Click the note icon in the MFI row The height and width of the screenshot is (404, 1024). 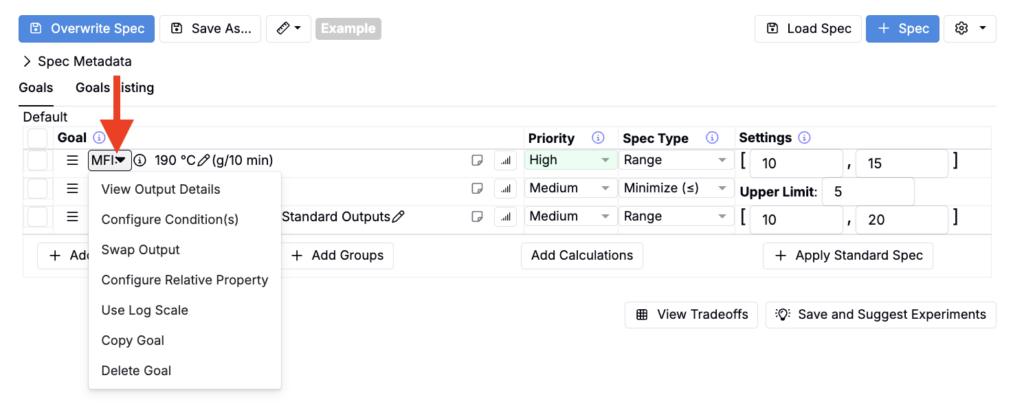[x=478, y=160]
